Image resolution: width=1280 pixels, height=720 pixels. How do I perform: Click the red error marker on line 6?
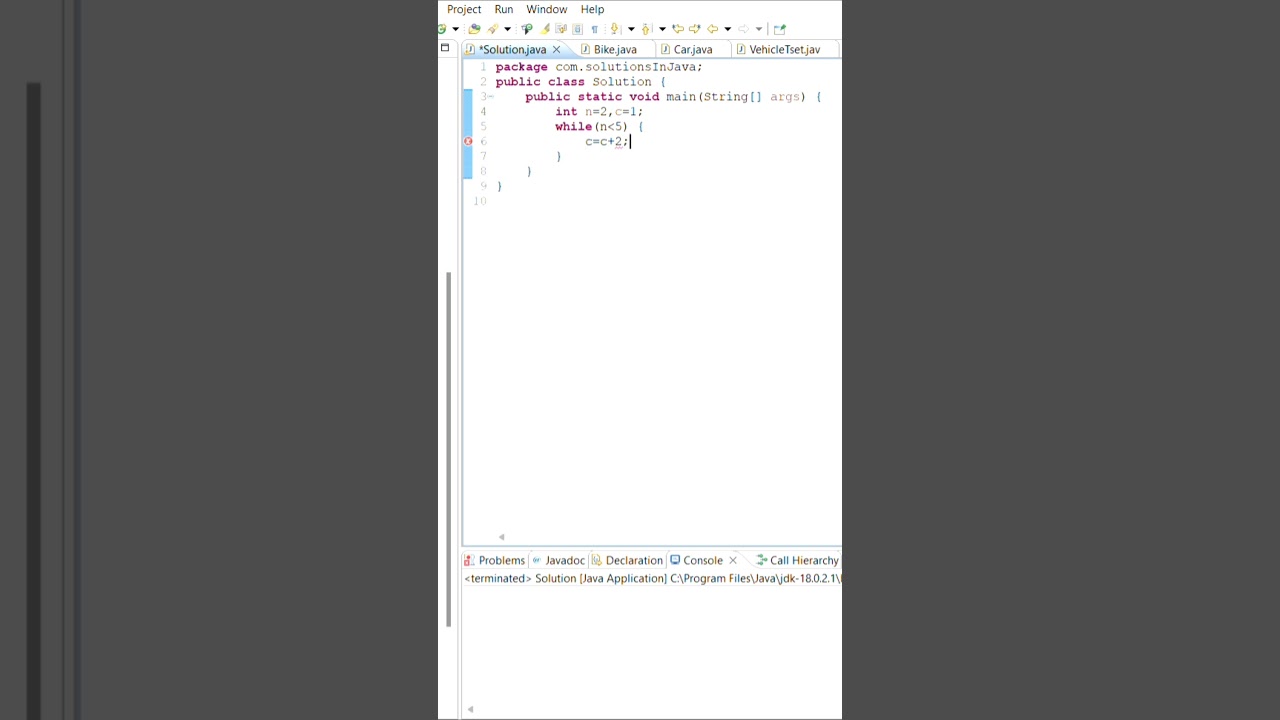(468, 141)
